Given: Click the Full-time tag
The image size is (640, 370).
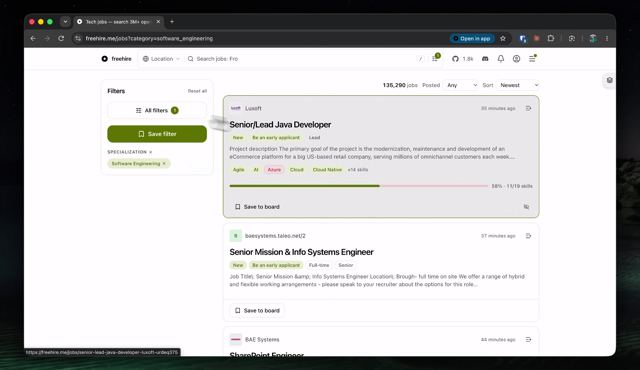Looking at the screenshot, I should (x=319, y=265).
